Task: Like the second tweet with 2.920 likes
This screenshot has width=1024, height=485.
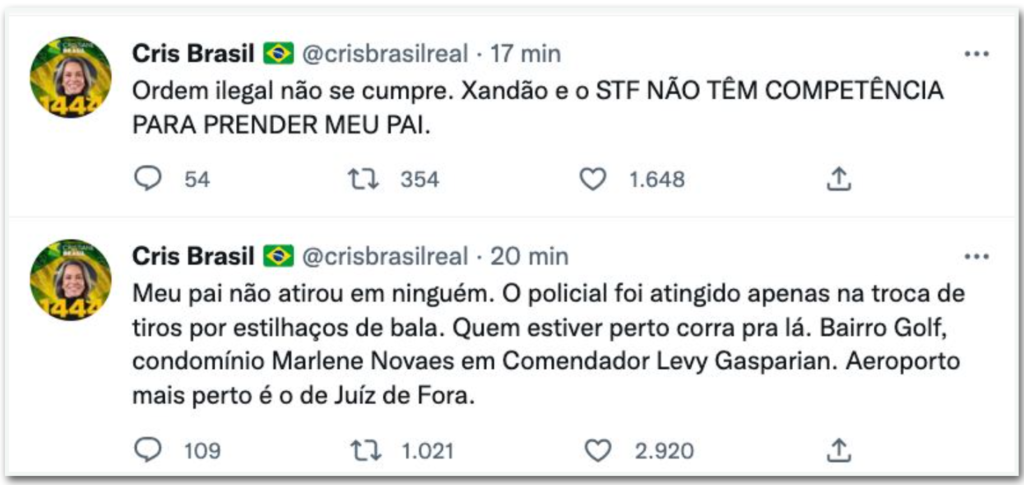Action: click(x=597, y=450)
